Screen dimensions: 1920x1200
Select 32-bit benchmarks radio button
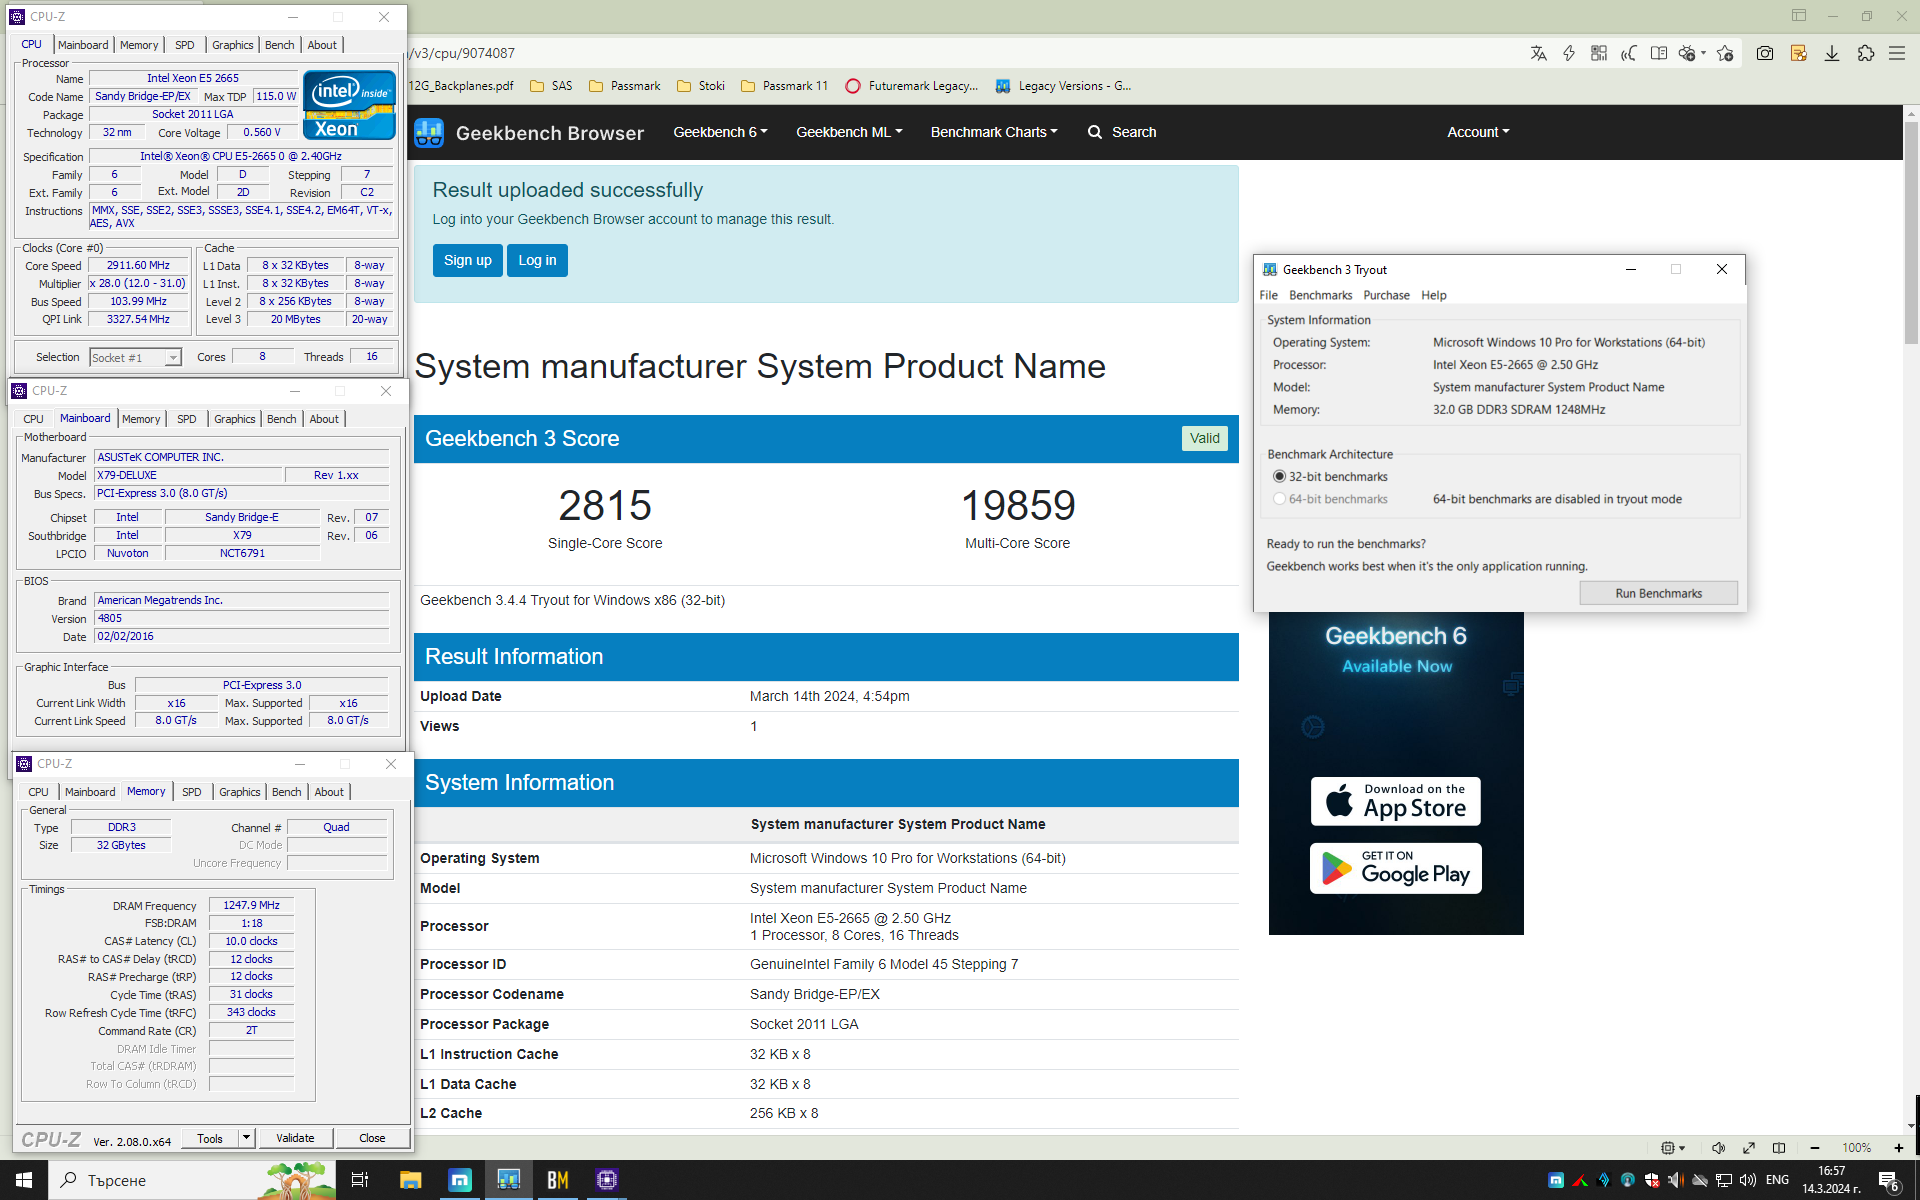[1279, 477]
